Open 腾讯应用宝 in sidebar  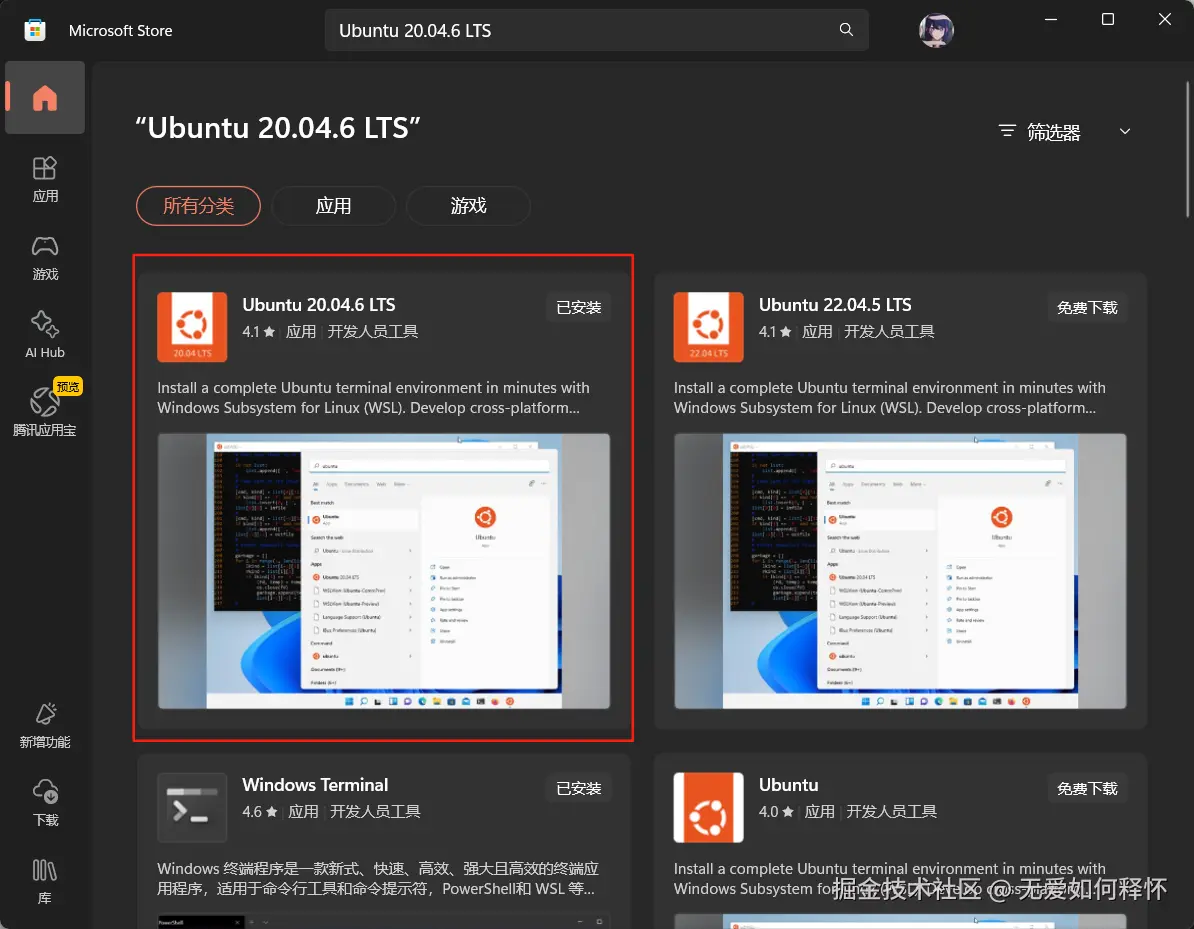[x=45, y=410]
